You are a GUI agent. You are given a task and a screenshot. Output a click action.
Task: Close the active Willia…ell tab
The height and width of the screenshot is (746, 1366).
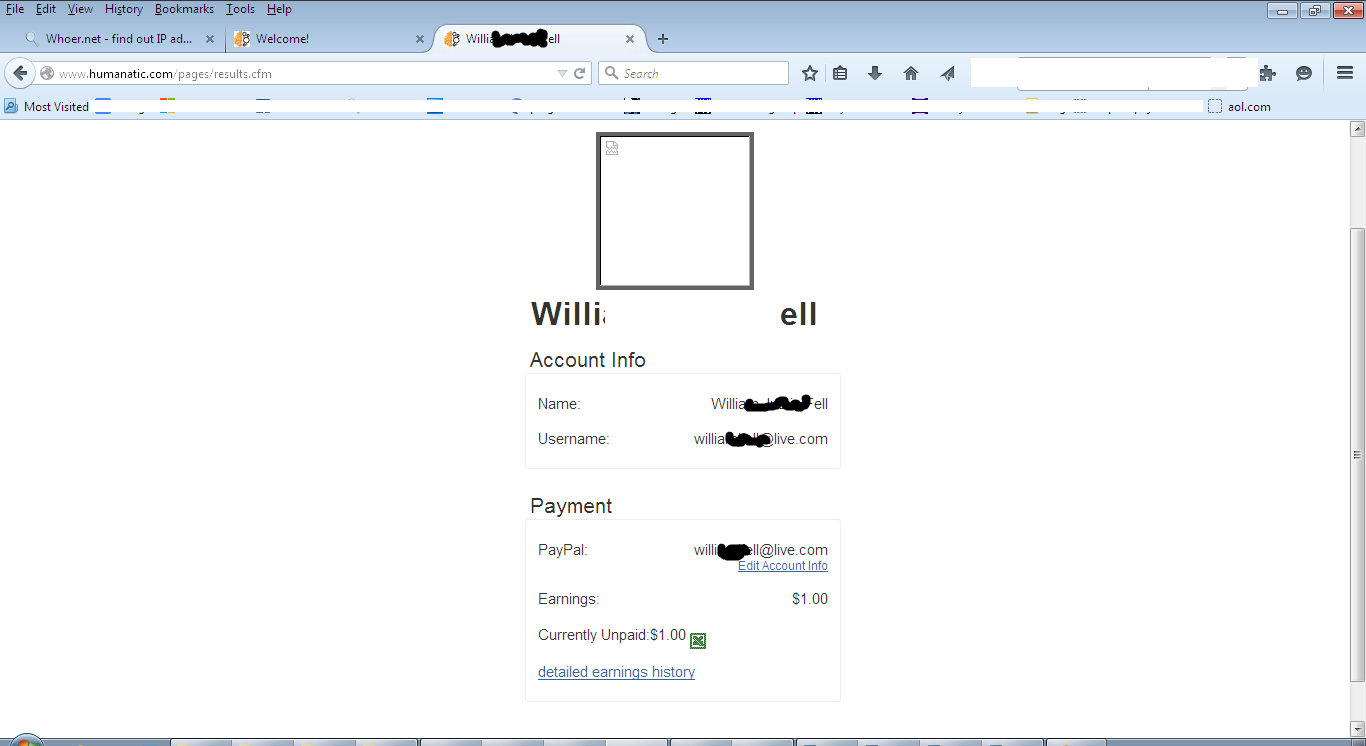[630, 39]
